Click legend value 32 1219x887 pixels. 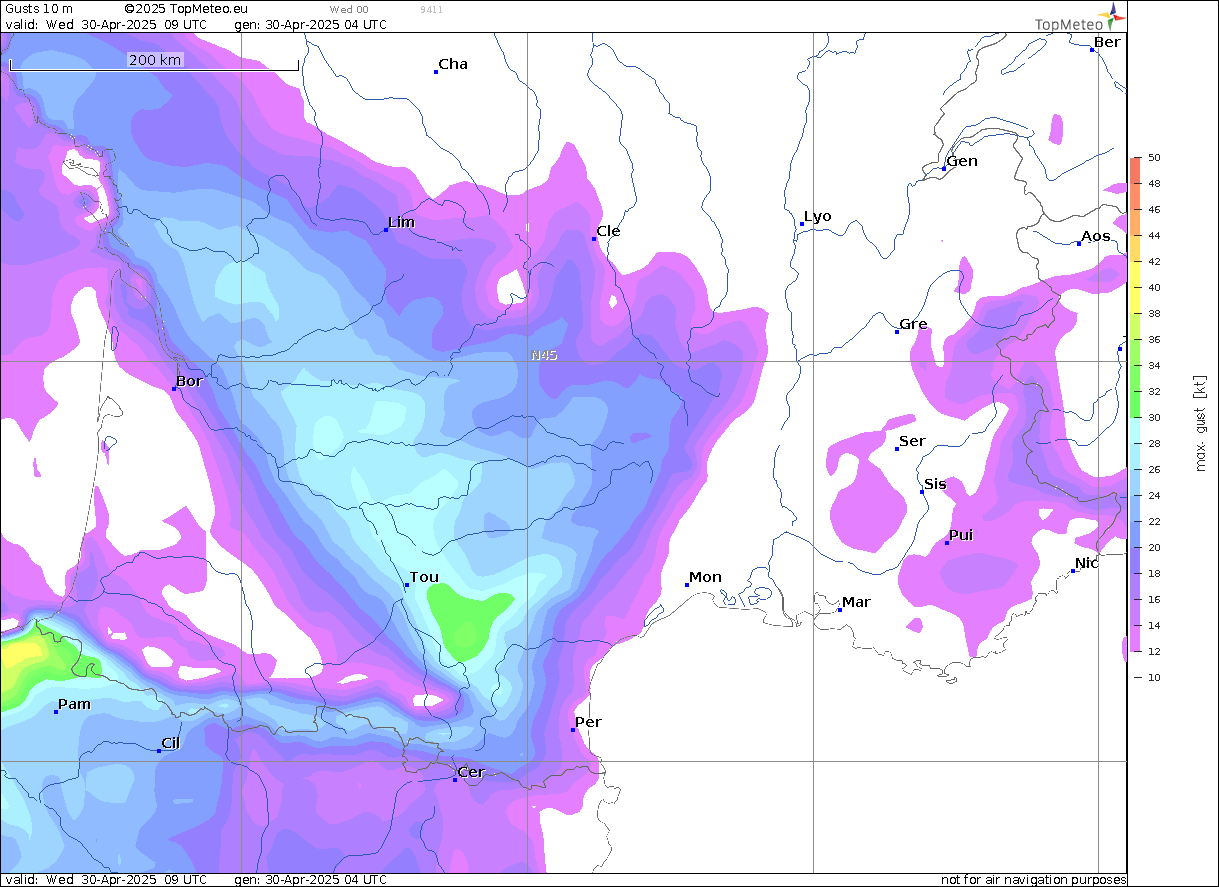click(1154, 392)
